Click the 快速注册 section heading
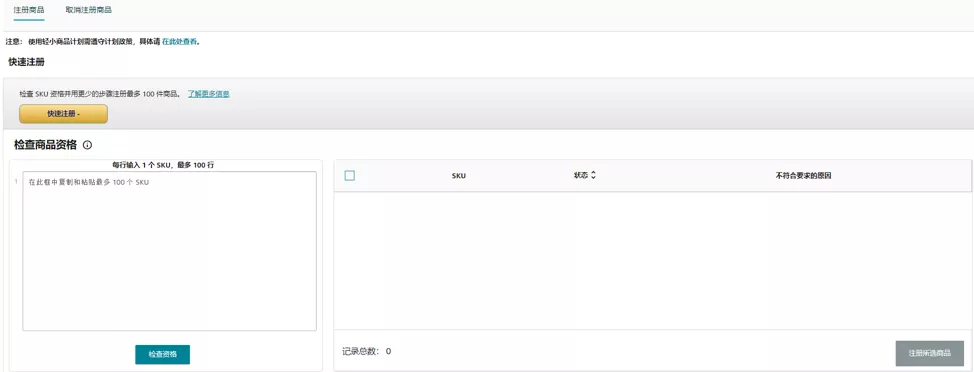Screen dimensions: 974x372 26,62
